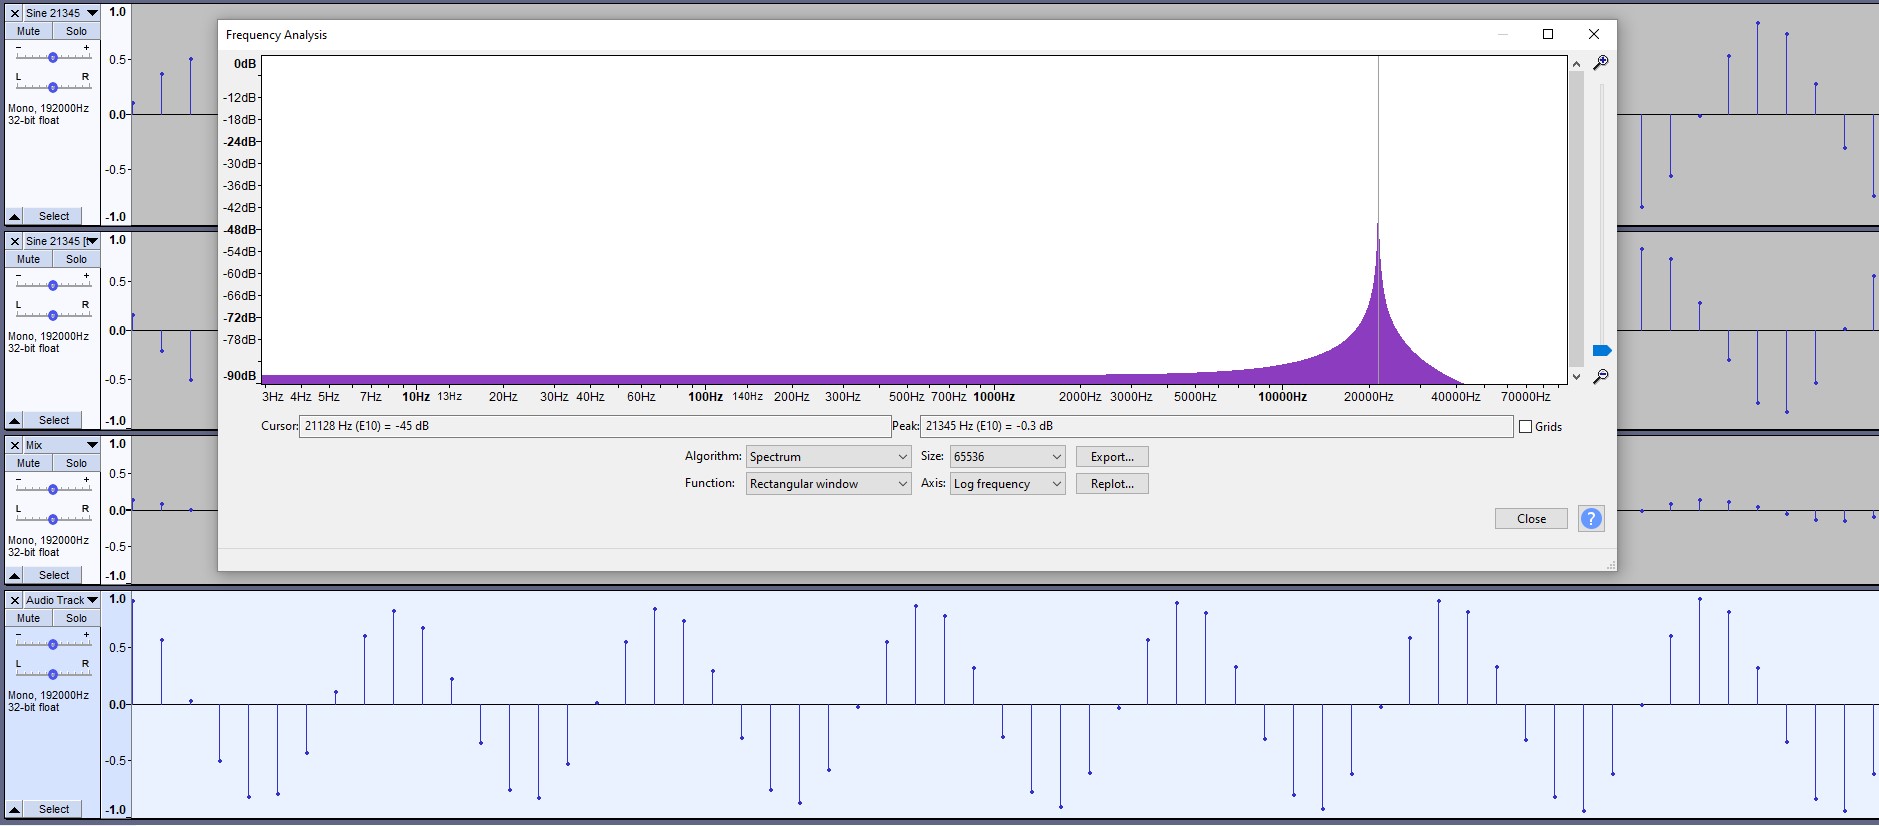Viewport: 1879px width, 826px height.
Task: Click gain slider of Audio Track
Action: pyautogui.click(x=53, y=644)
